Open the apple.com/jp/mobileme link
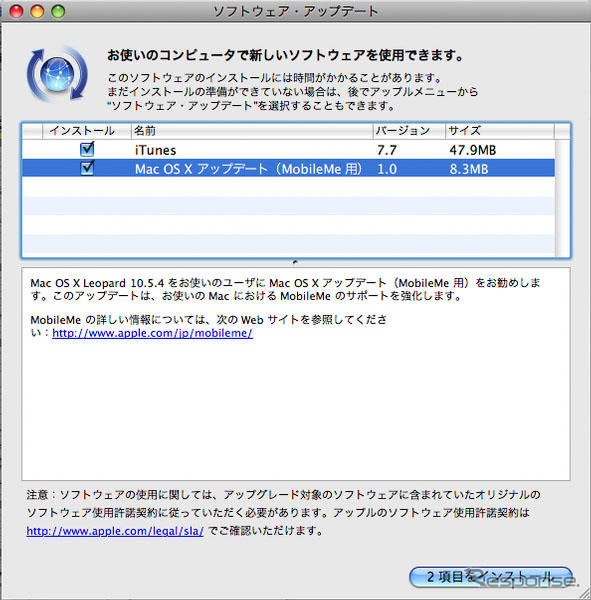 click(x=152, y=333)
